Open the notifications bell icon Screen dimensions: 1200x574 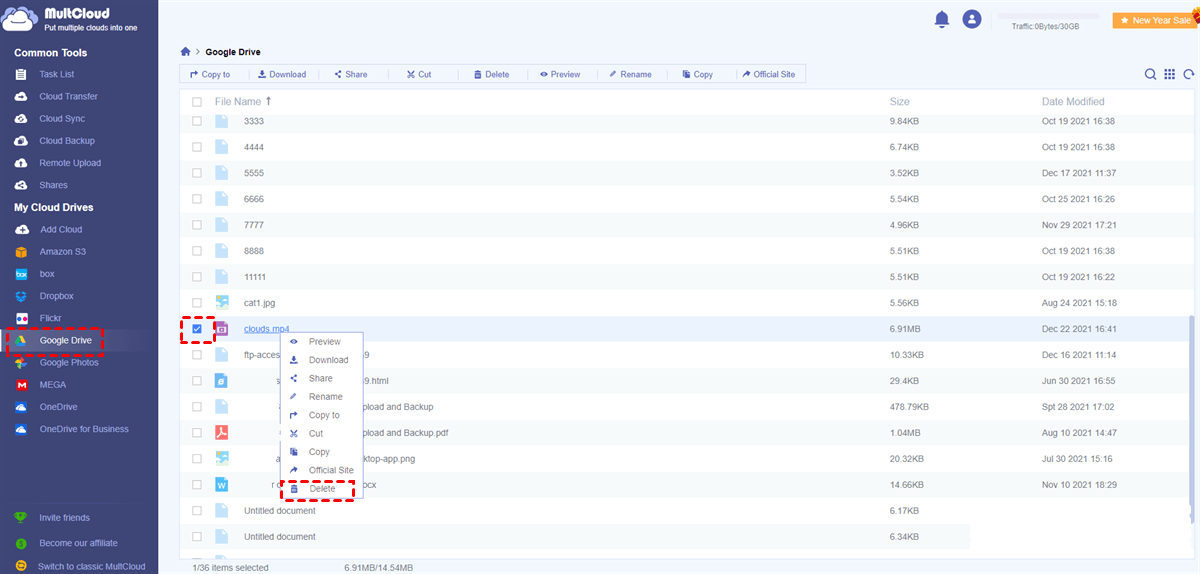coord(942,19)
